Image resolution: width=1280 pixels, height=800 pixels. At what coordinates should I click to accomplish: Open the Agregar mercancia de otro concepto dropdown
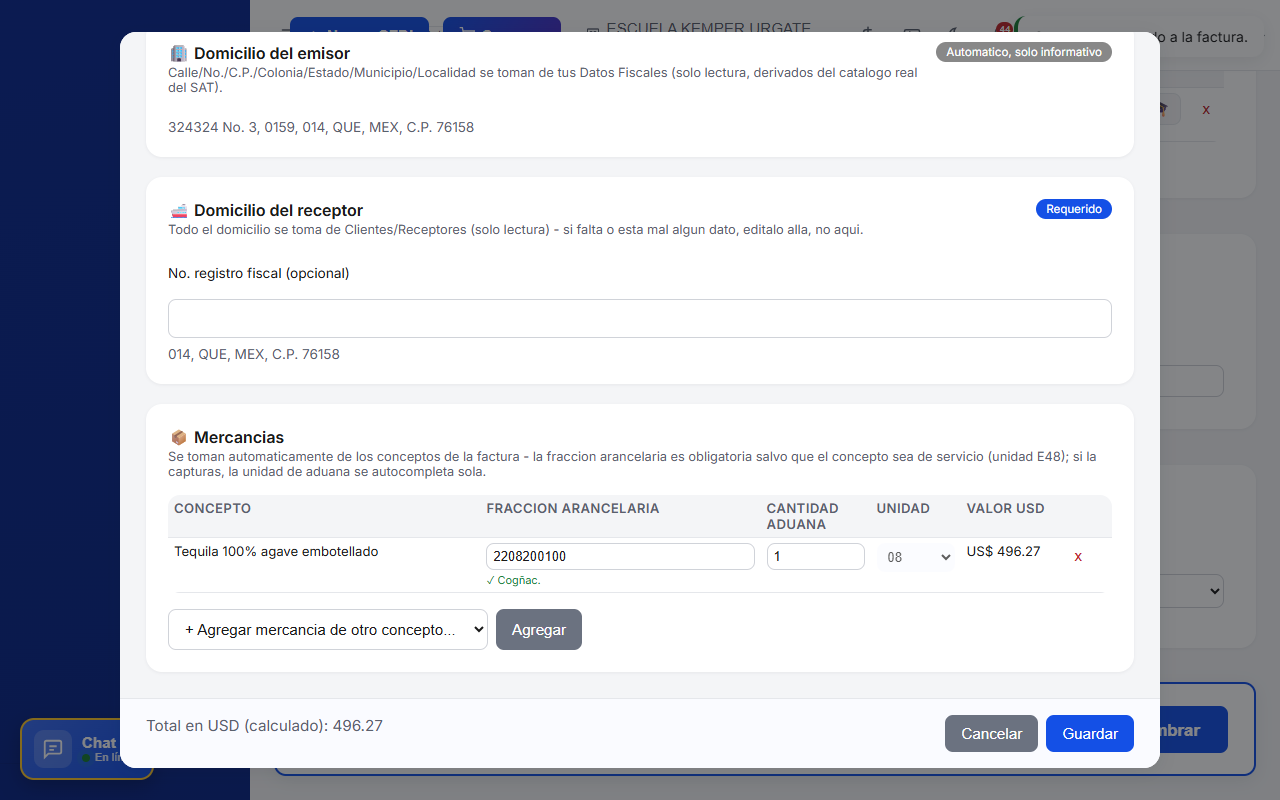tap(328, 630)
